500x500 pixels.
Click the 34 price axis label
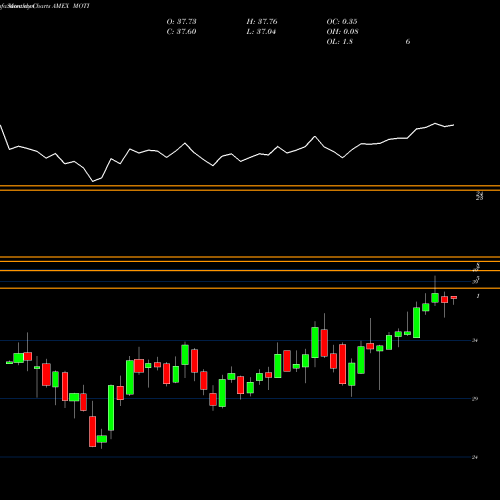tap(475, 340)
